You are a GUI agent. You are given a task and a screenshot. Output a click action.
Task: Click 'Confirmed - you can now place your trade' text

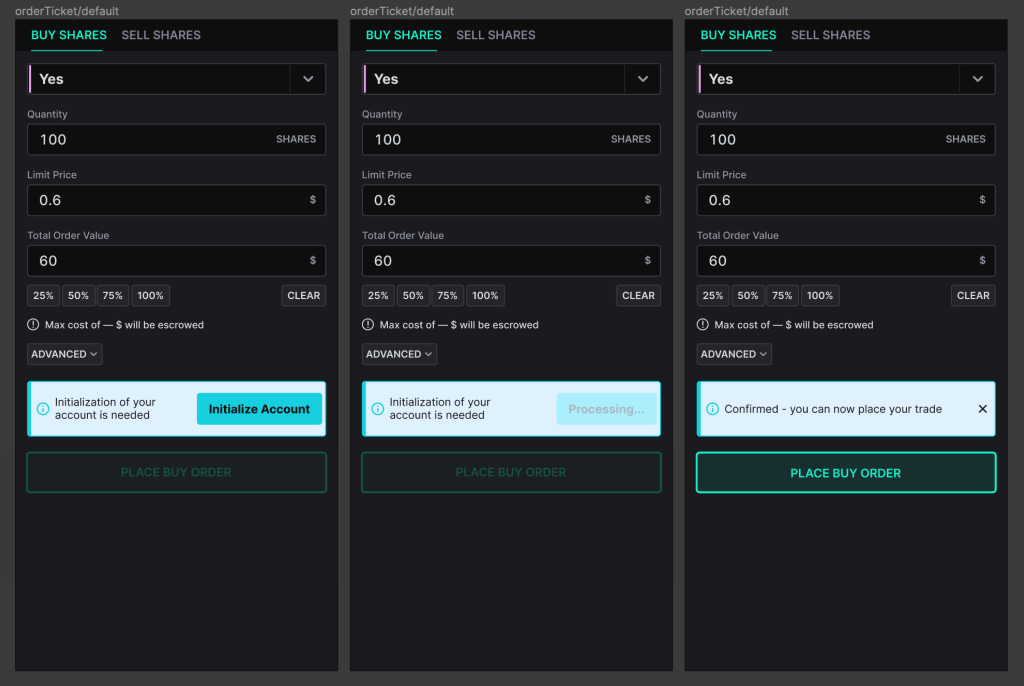(x=833, y=409)
